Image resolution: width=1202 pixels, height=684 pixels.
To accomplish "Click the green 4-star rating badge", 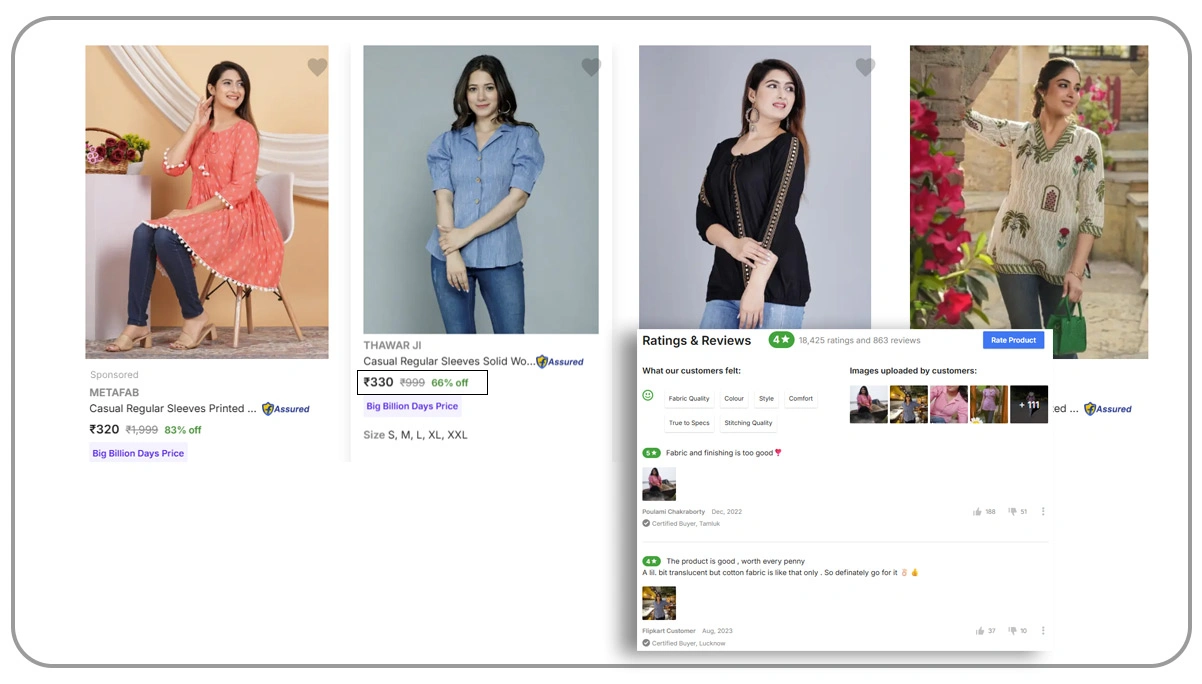I will (781, 340).
